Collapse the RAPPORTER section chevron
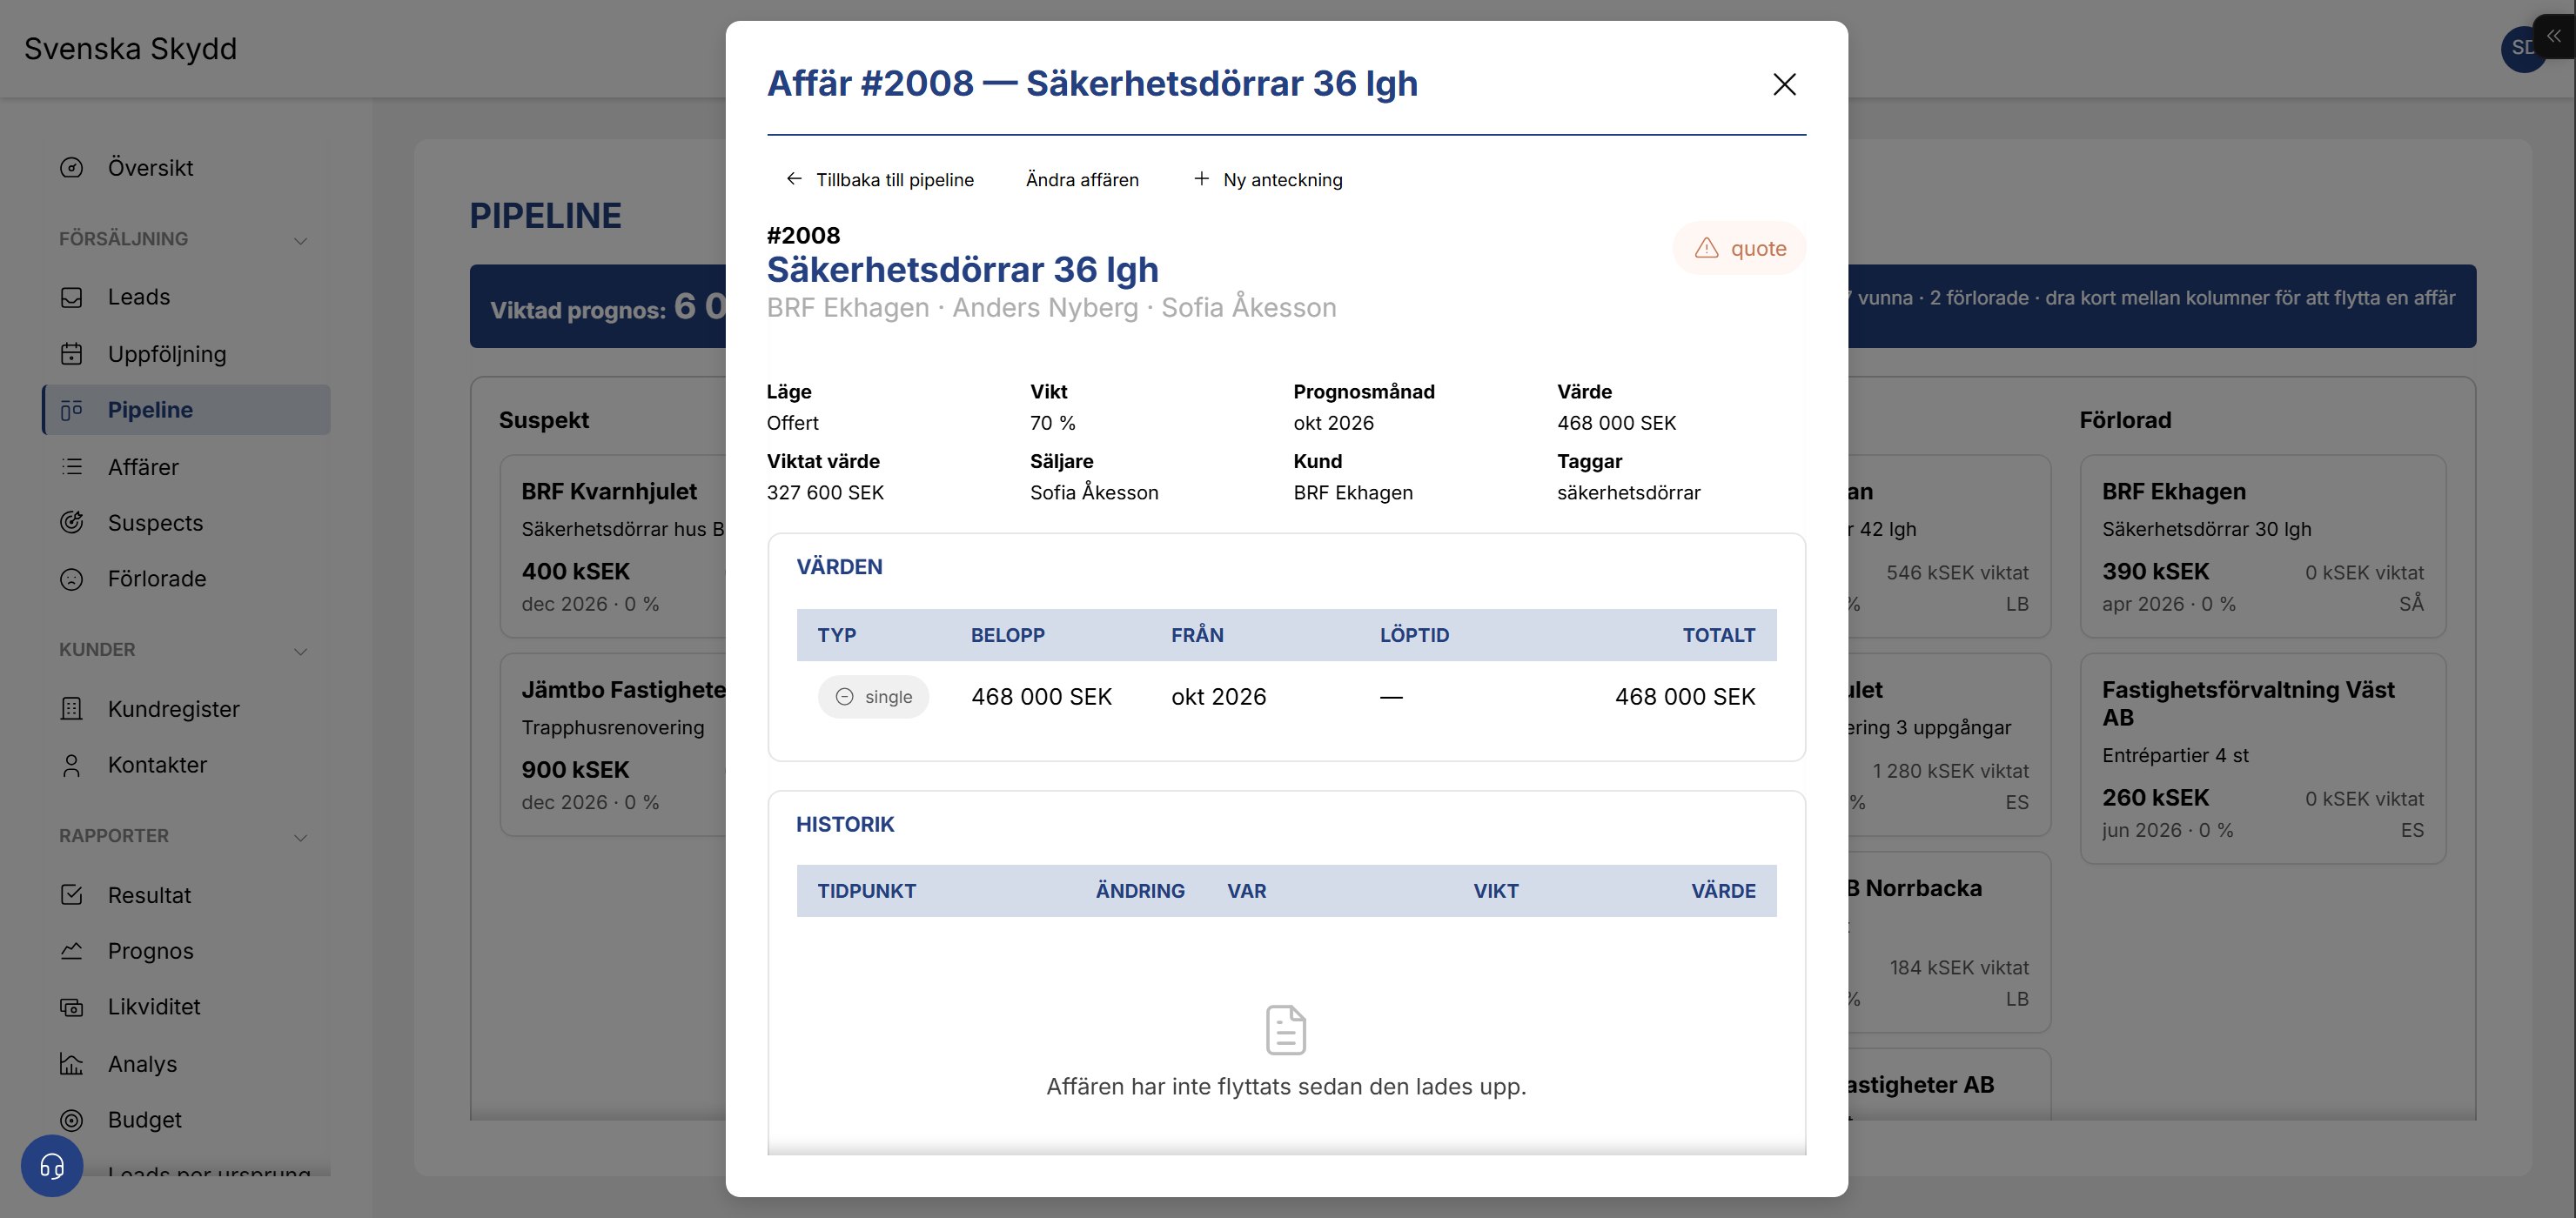The image size is (2576, 1218). pos(300,837)
